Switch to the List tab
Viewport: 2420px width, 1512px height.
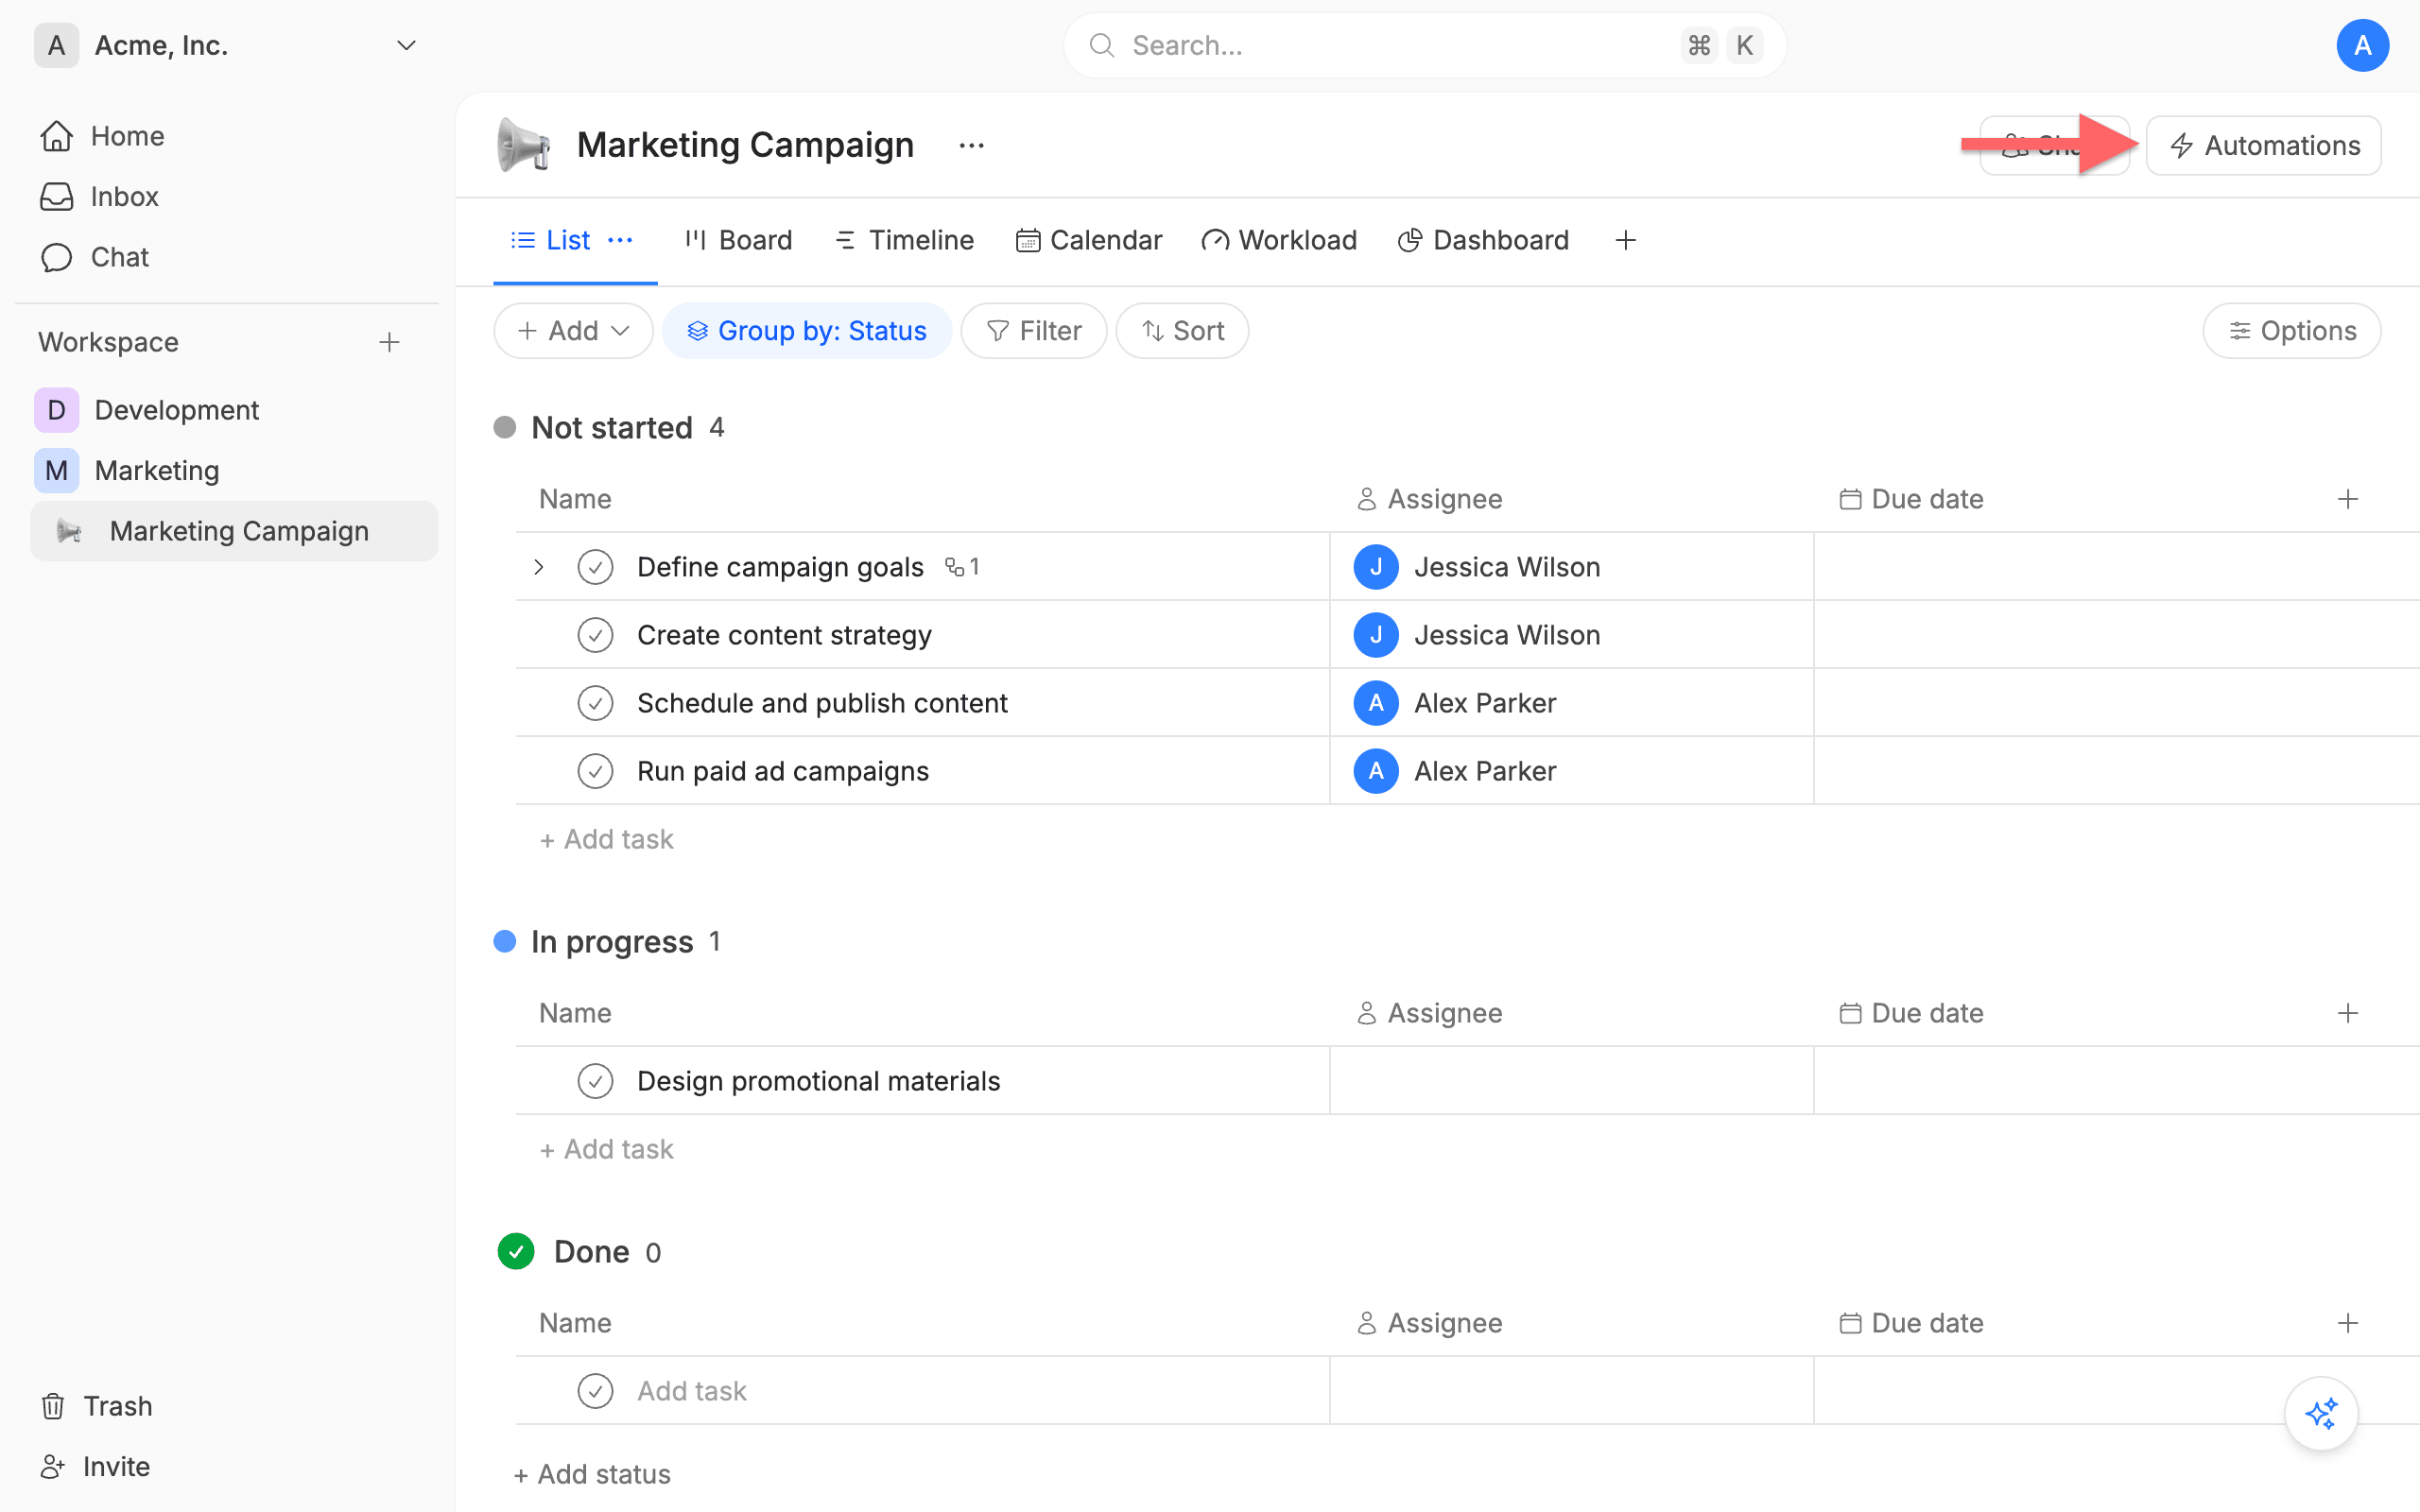point(551,240)
